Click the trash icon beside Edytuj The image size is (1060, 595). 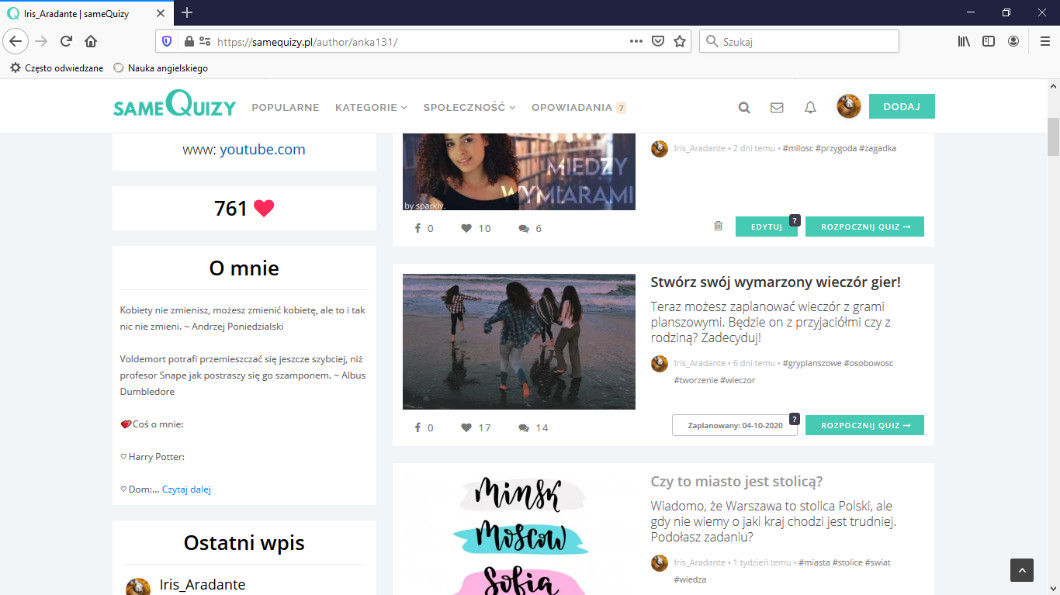click(718, 227)
